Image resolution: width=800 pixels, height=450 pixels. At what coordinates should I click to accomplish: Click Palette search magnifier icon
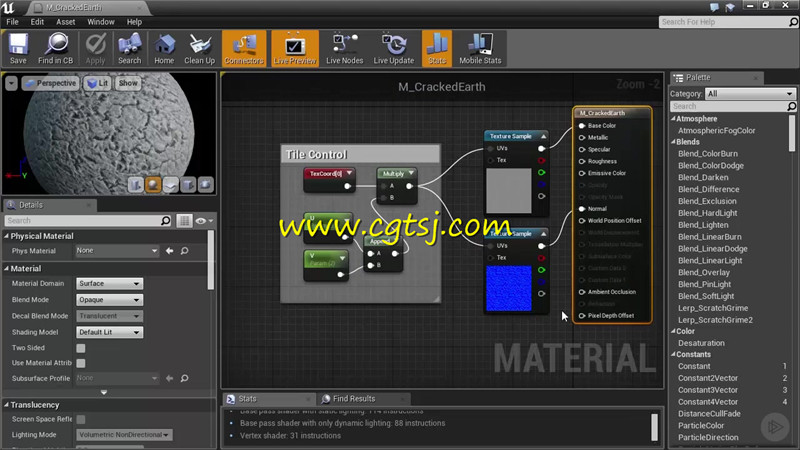tap(791, 106)
